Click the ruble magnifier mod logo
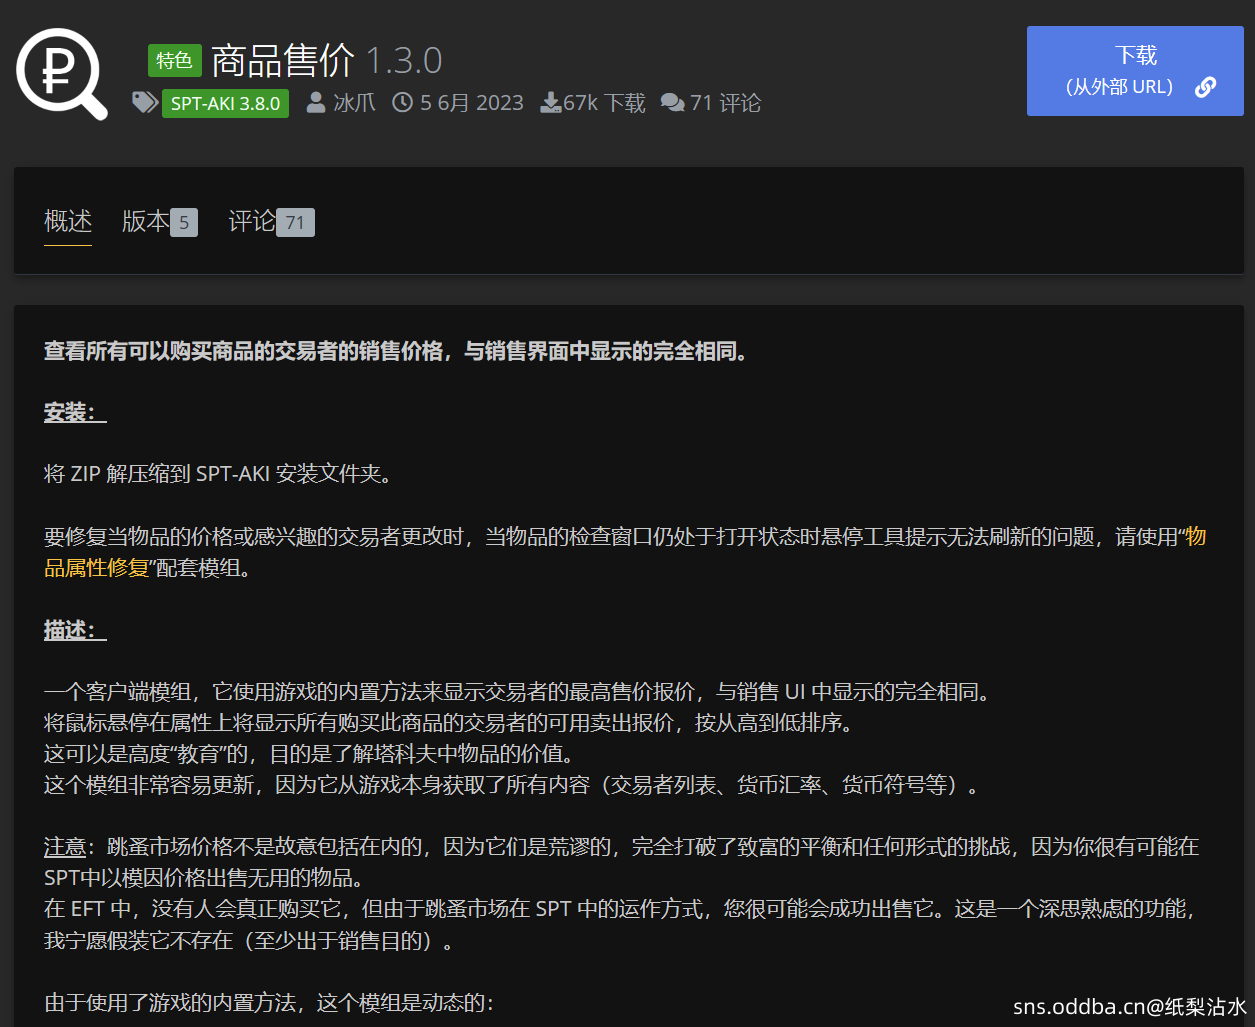This screenshot has height=1027, width=1255. [x=62, y=75]
